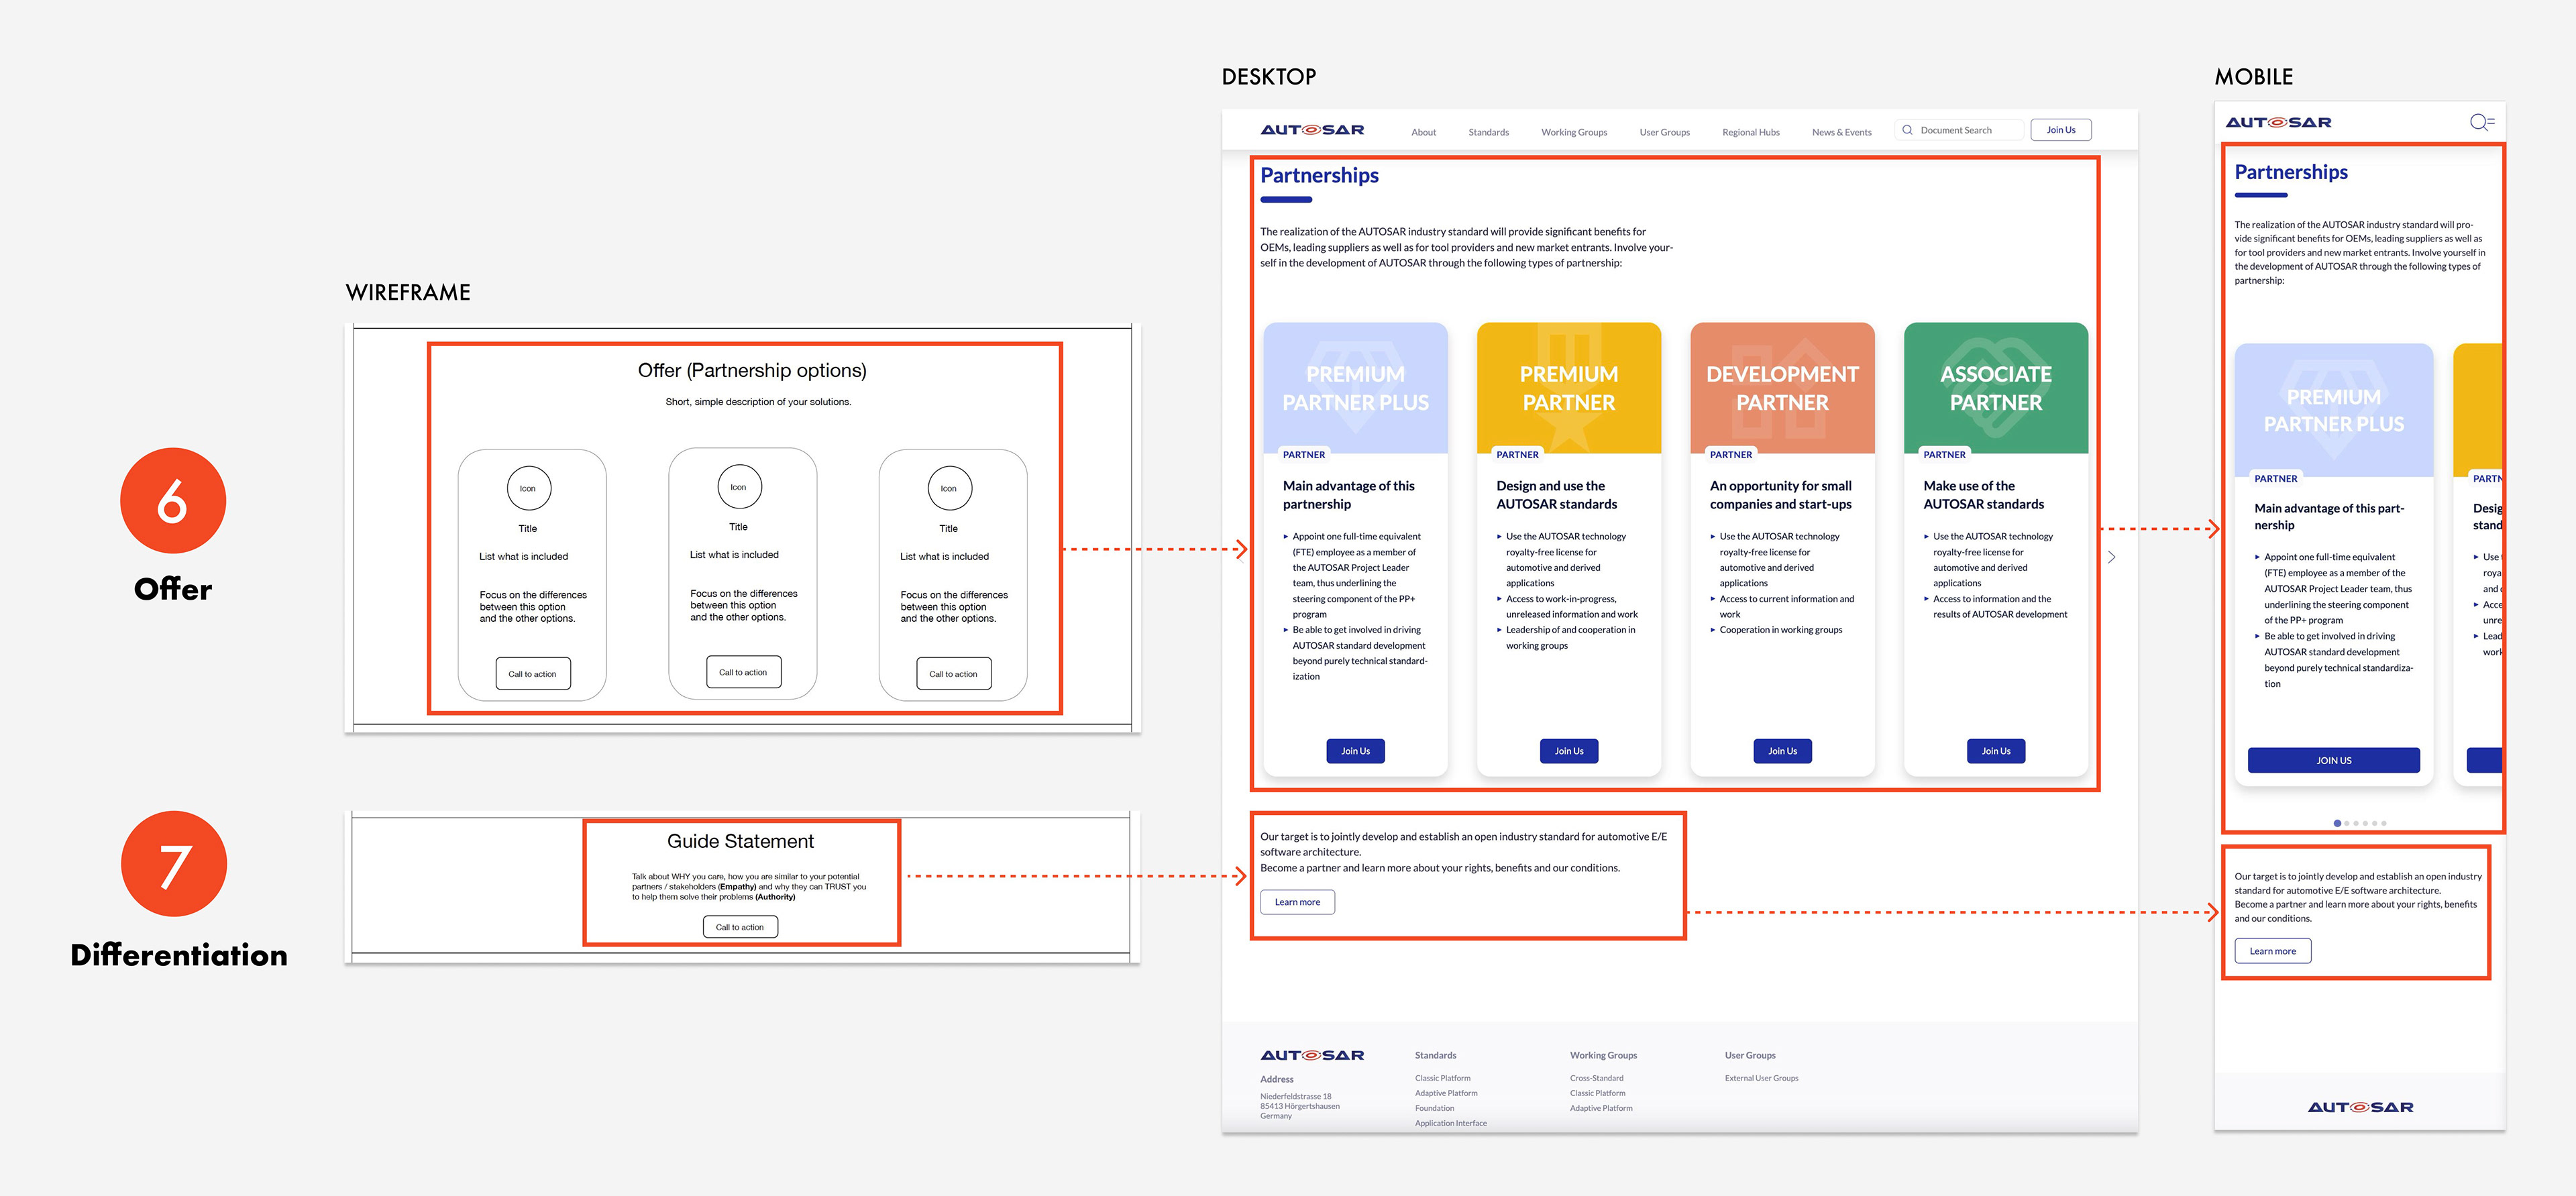Open the About menu item
Image resolution: width=2576 pixels, height=1196 pixels.
click(x=1423, y=132)
